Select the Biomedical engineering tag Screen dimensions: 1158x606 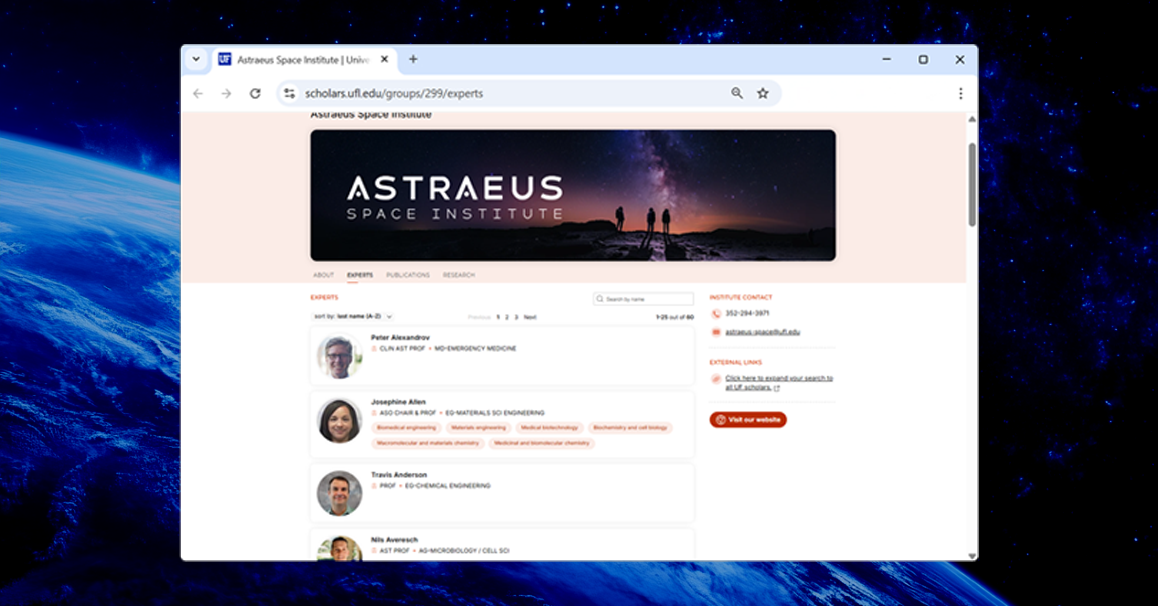406,428
